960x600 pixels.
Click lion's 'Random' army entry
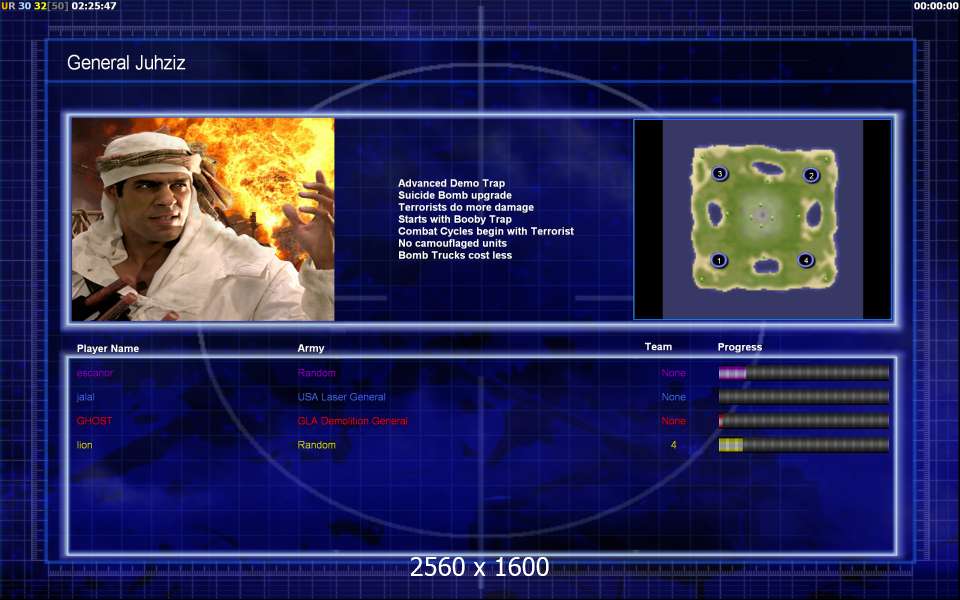tap(317, 445)
